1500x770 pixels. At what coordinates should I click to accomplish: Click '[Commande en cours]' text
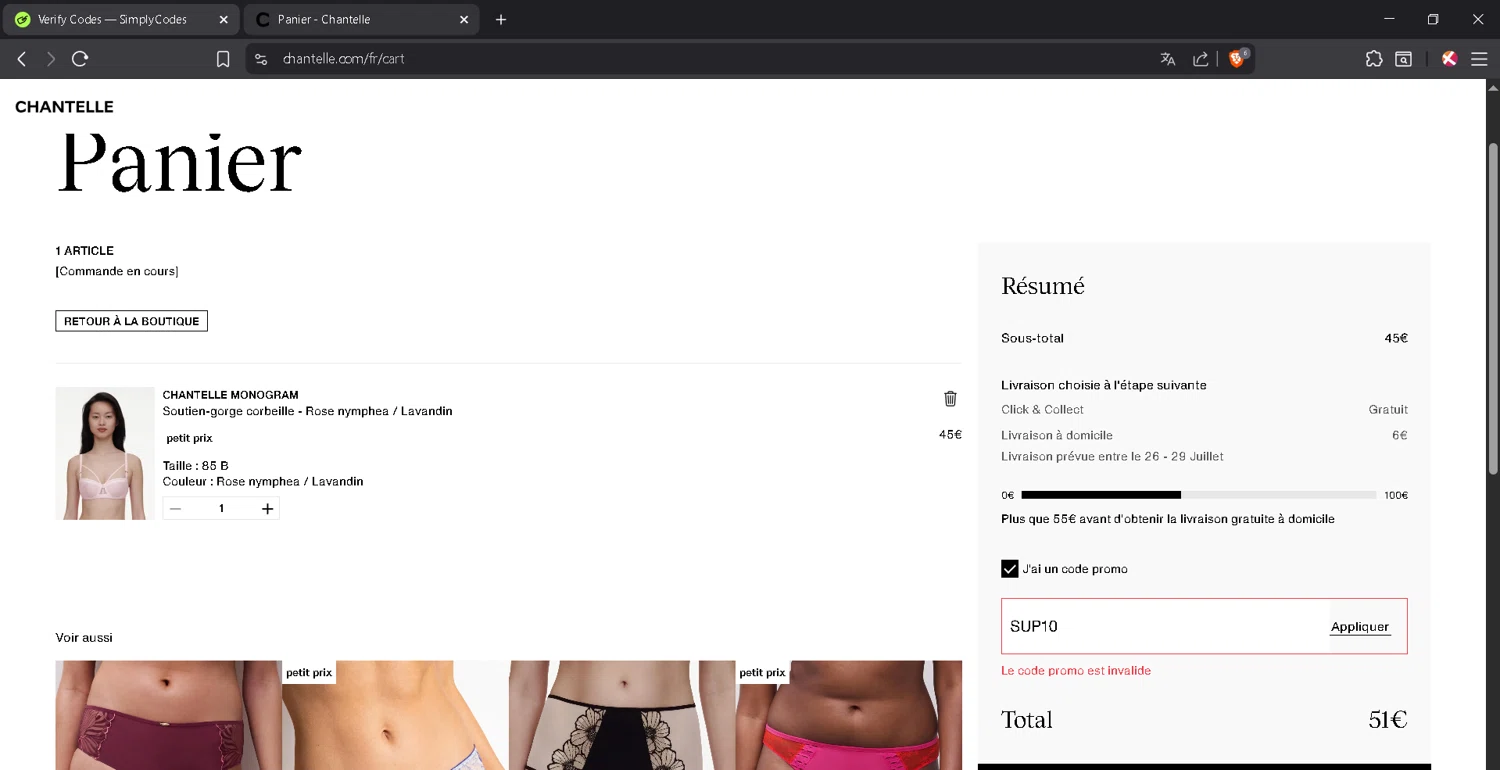tap(117, 271)
